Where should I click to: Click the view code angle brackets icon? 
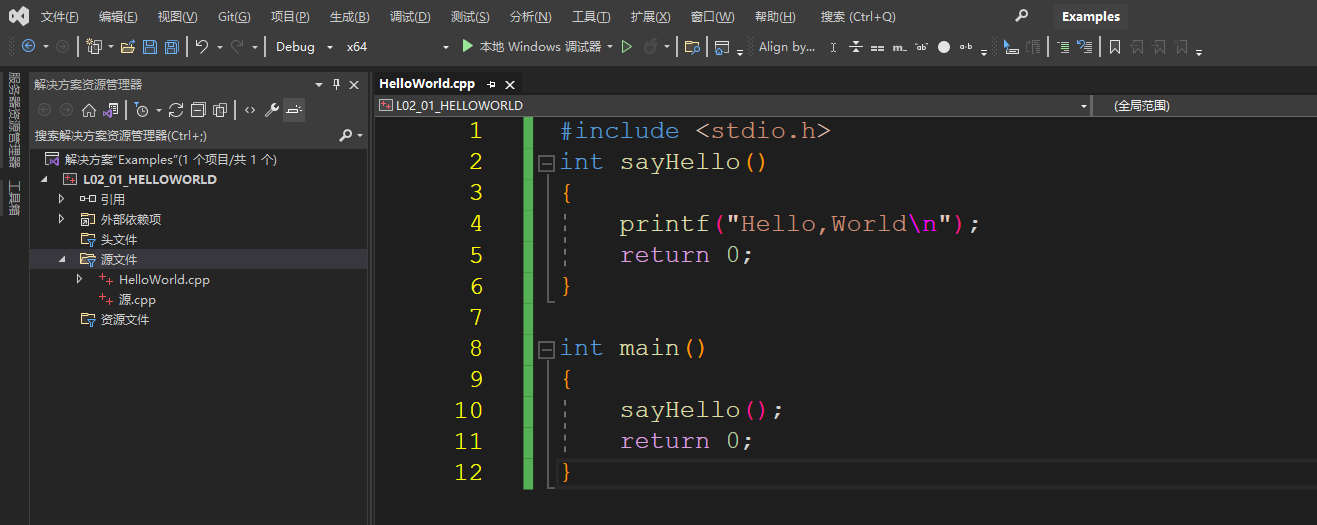(250, 110)
